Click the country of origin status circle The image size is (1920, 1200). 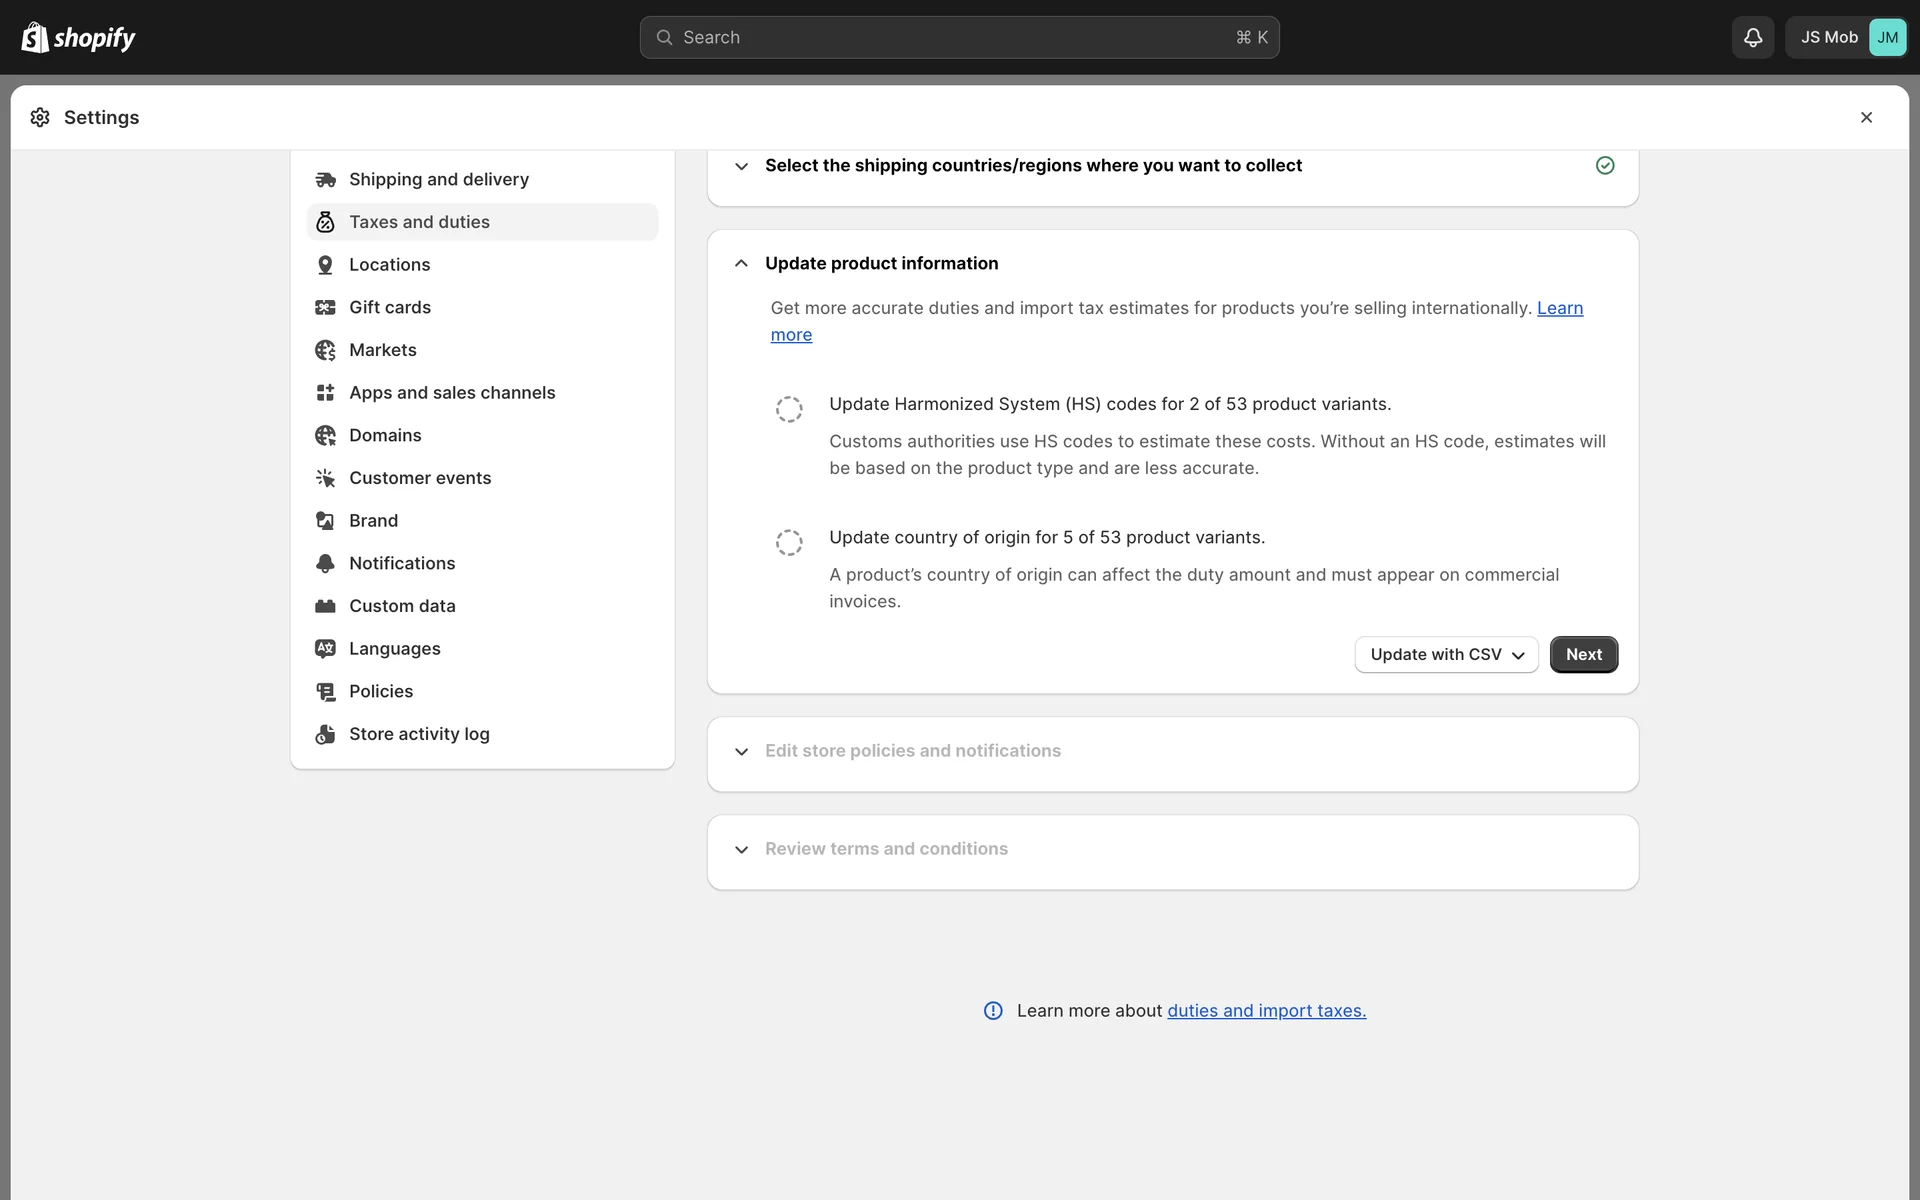coord(789,542)
